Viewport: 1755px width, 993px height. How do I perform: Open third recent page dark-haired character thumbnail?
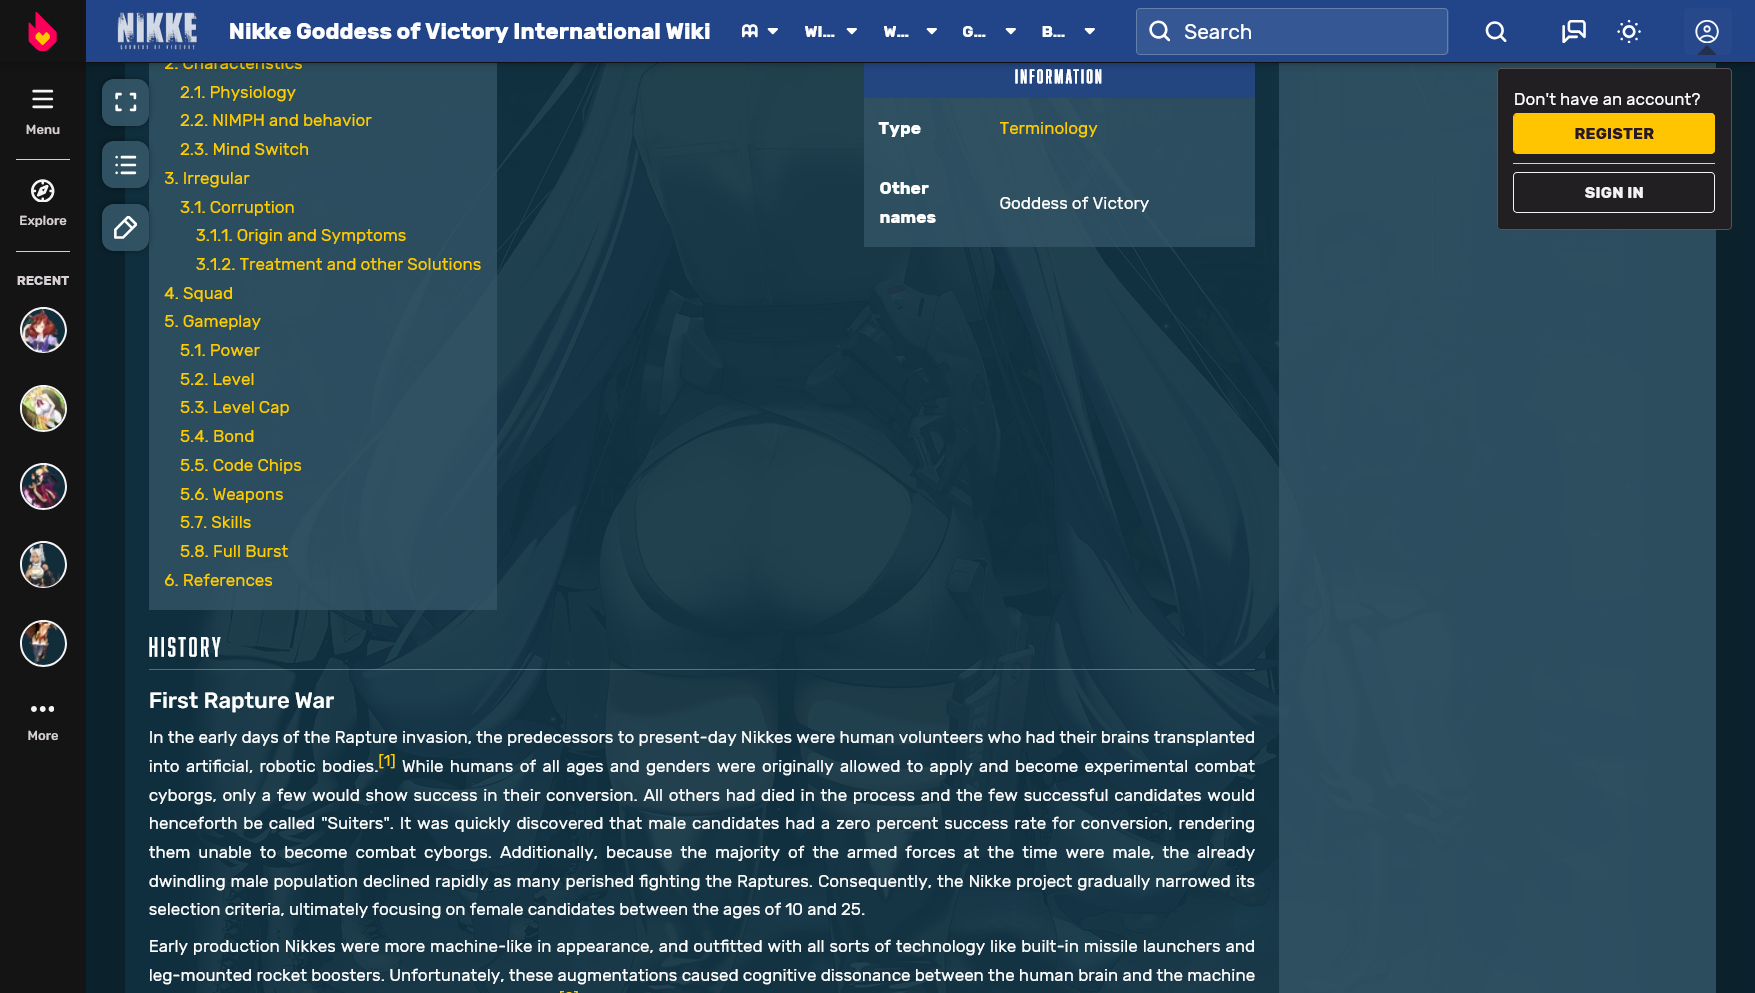(x=43, y=486)
